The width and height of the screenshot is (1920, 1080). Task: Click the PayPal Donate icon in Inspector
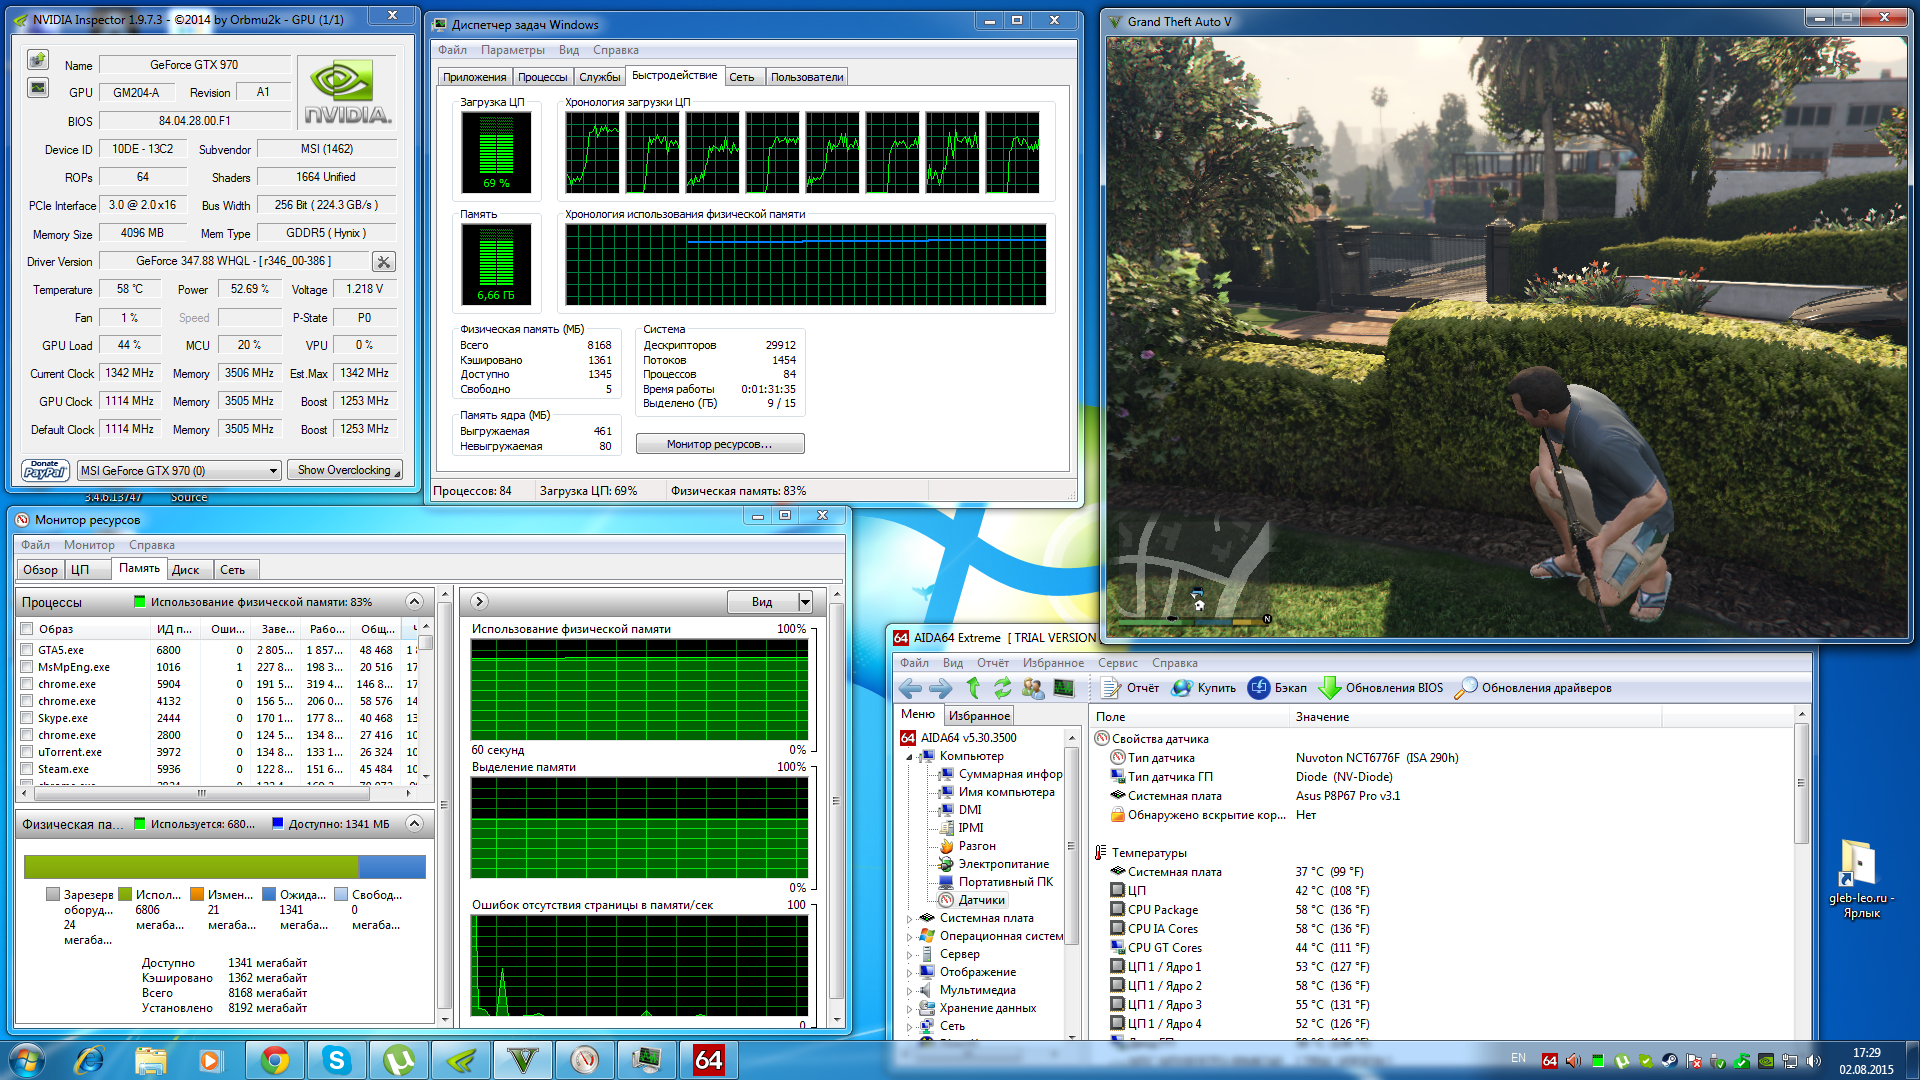click(45, 470)
